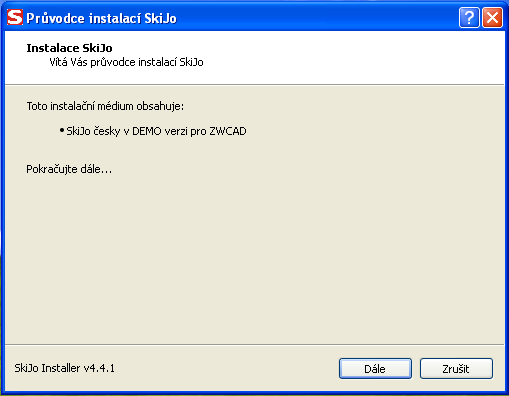Click the subtitle Vítá Vás průvodce instalací
The height and width of the screenshot is (396, 509).
click(114, 62)
